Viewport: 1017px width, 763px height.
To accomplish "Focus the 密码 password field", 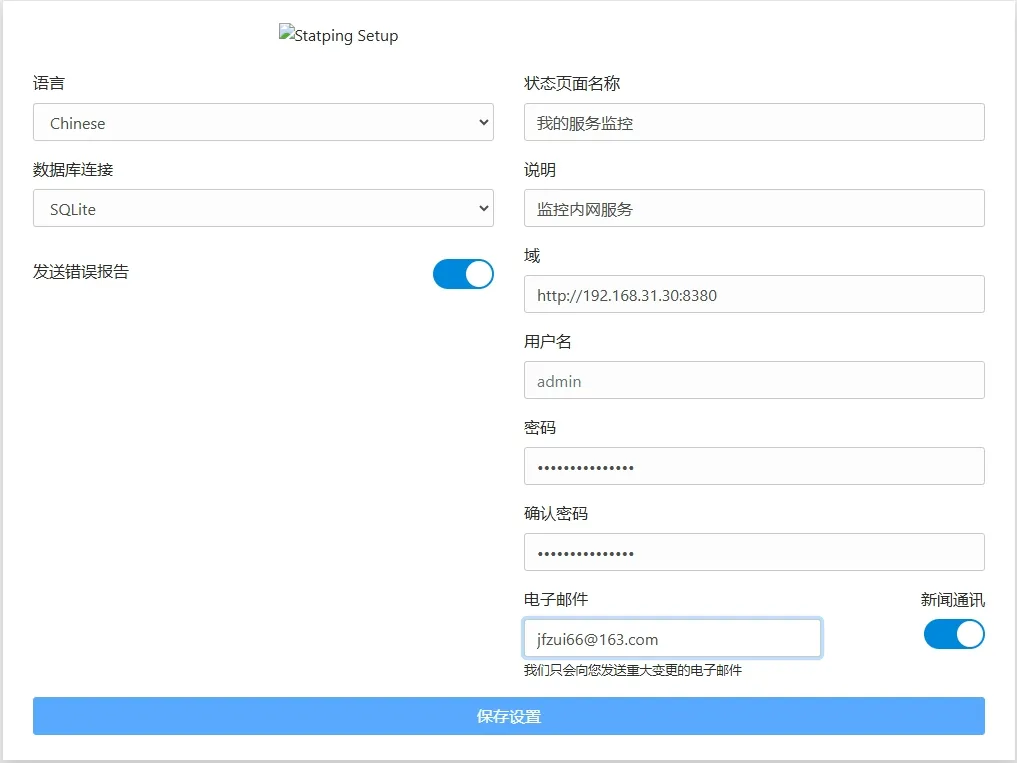I will [x=753, y=467].
